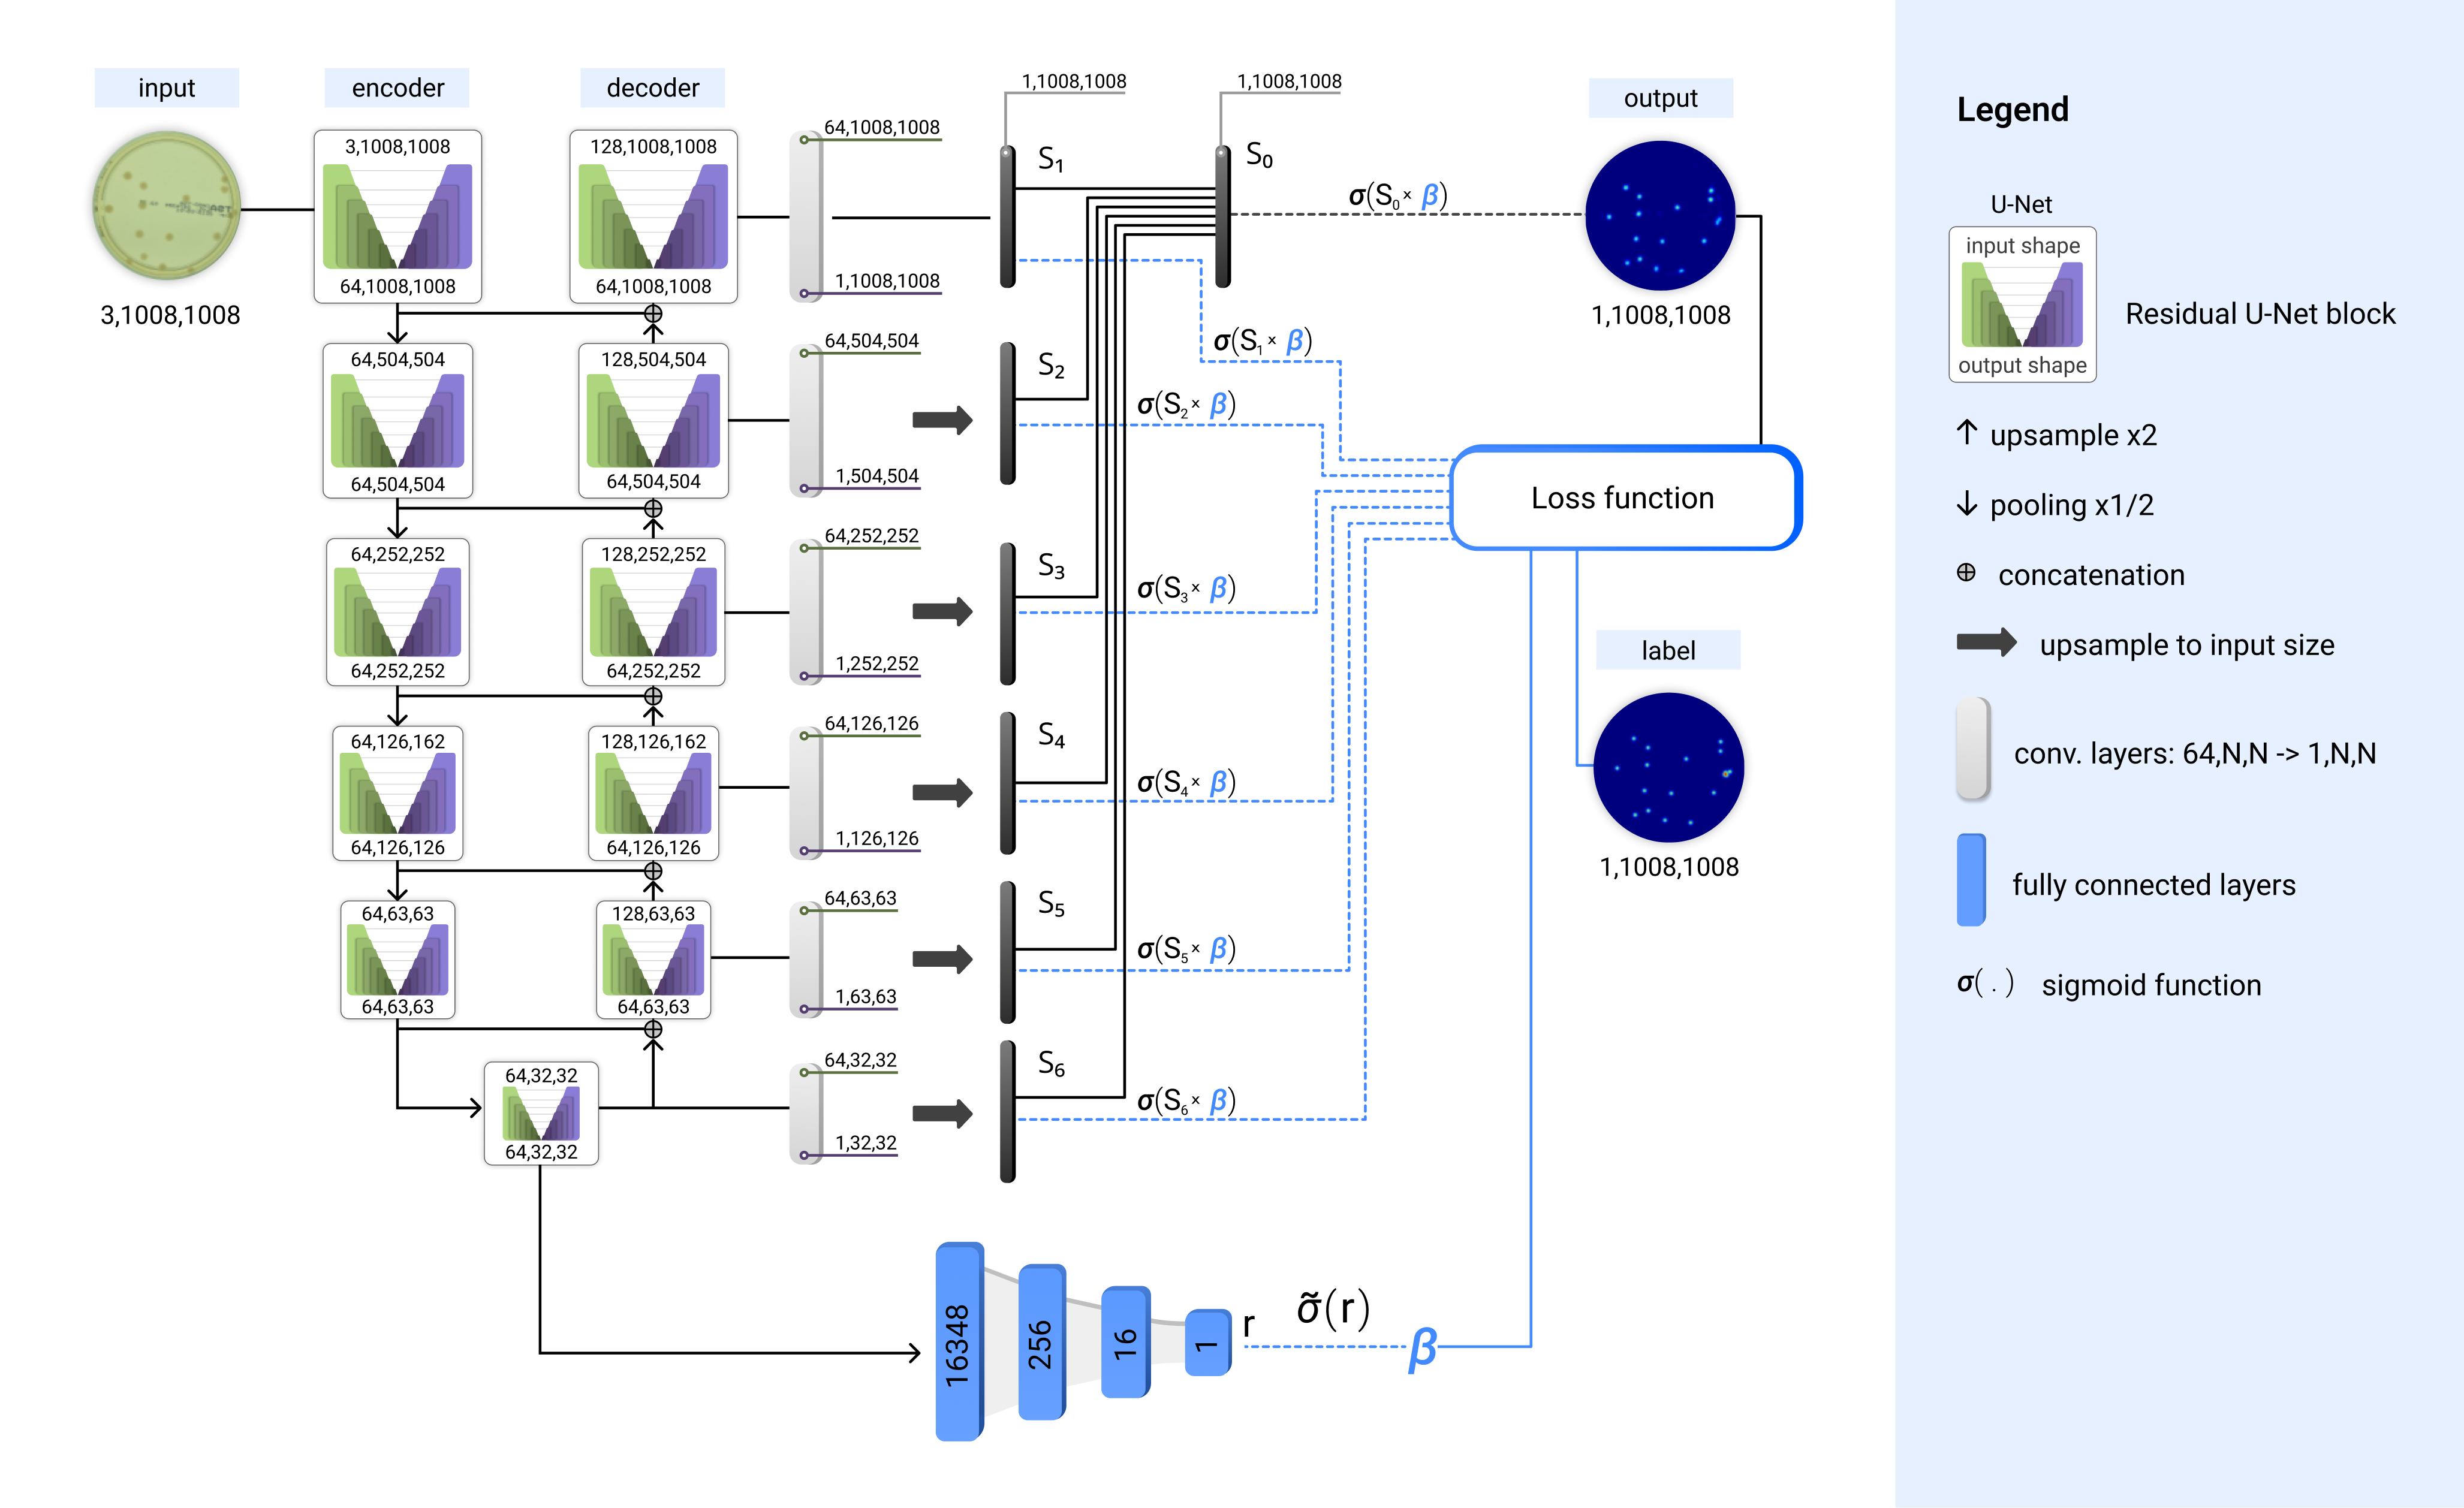Click the σ(S2×β) formula
Screen dimensions: 2464x1508
click(x=1186, y=405)
